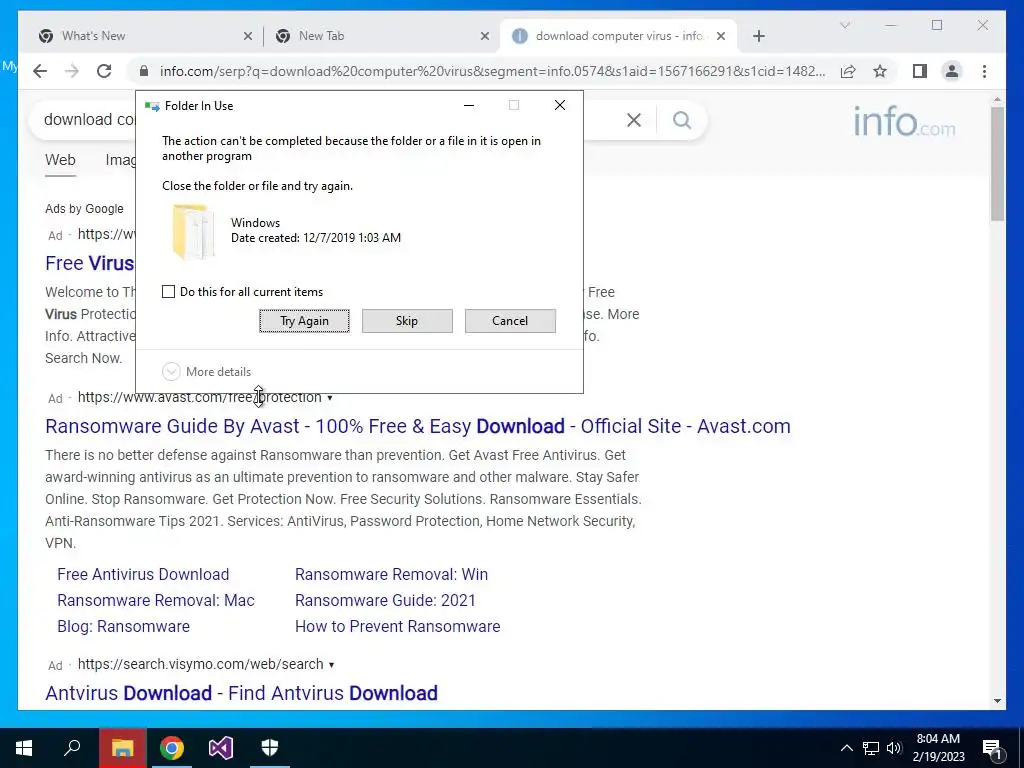Open Ransomware Guide: 2021 sitelink
This screenshot has width=1024, height=768.
(x=385, y=601)
